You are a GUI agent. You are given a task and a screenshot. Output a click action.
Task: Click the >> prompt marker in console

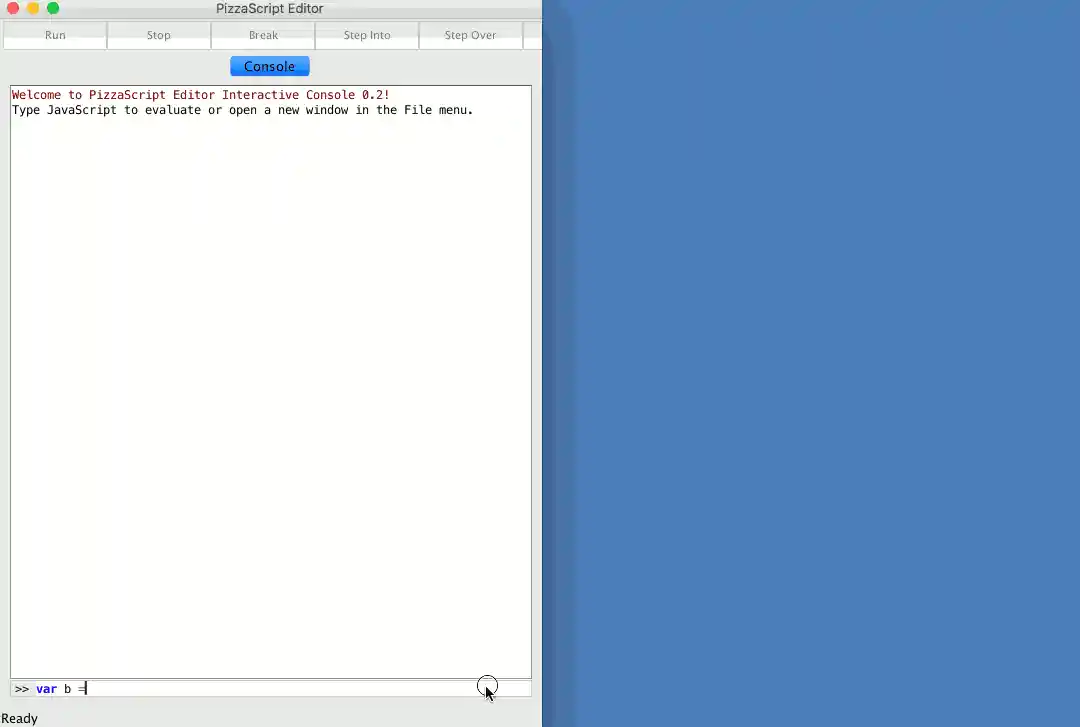tap(21, 688)
